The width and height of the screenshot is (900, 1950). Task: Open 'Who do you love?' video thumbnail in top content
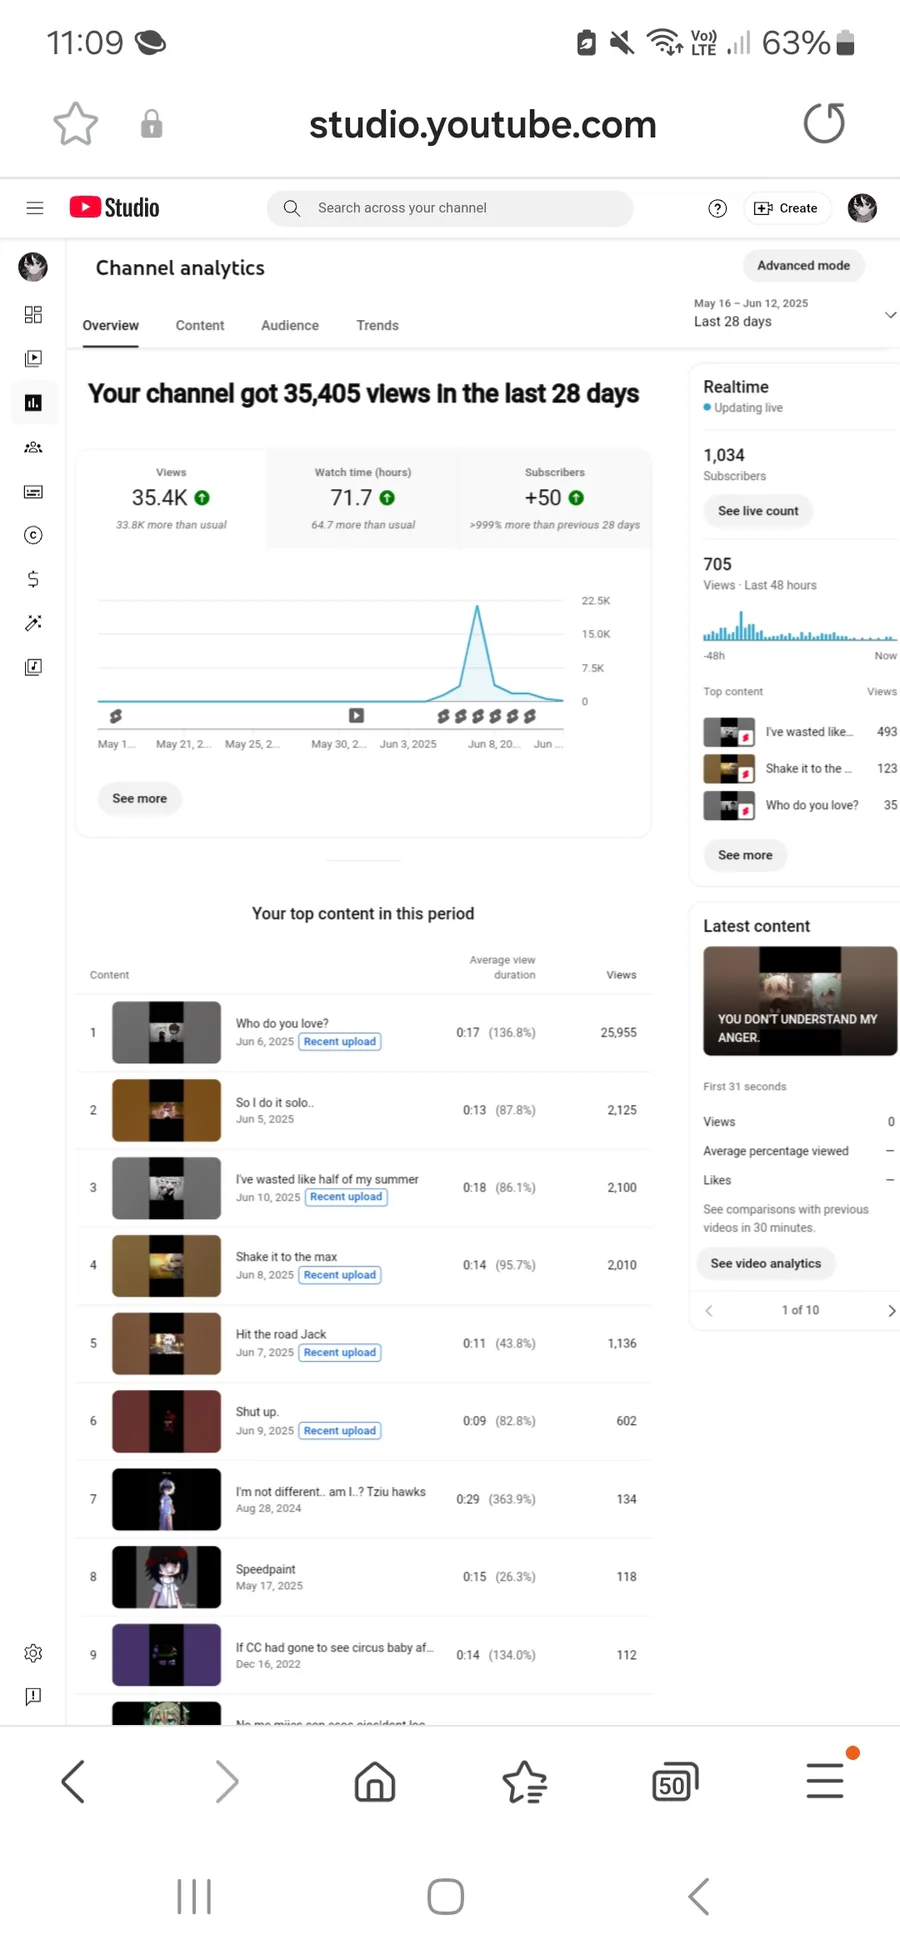[166, 1032]
